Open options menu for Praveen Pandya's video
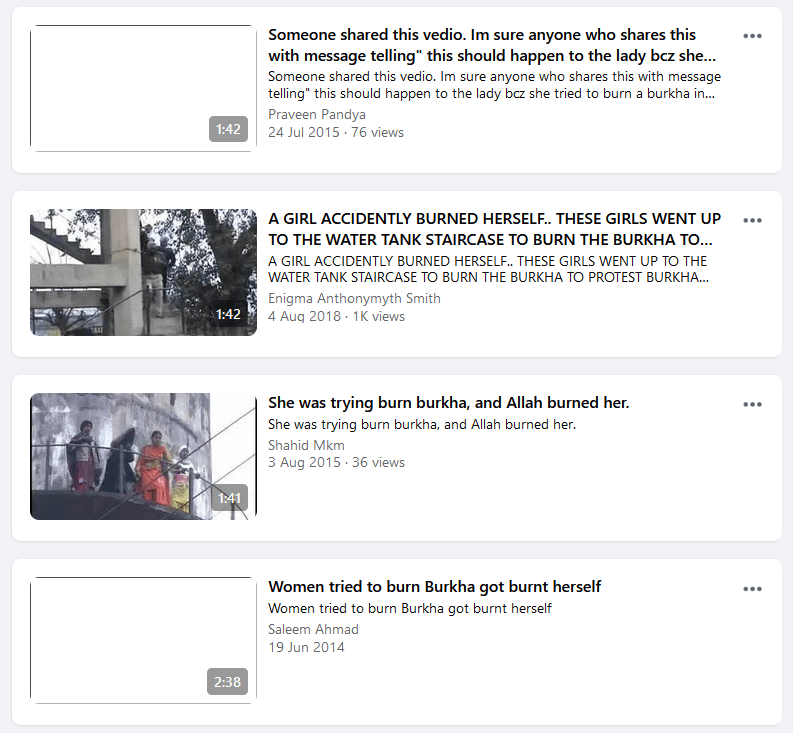Image resolution: width=793 pixels, height=733 pixels. [752, 36]
